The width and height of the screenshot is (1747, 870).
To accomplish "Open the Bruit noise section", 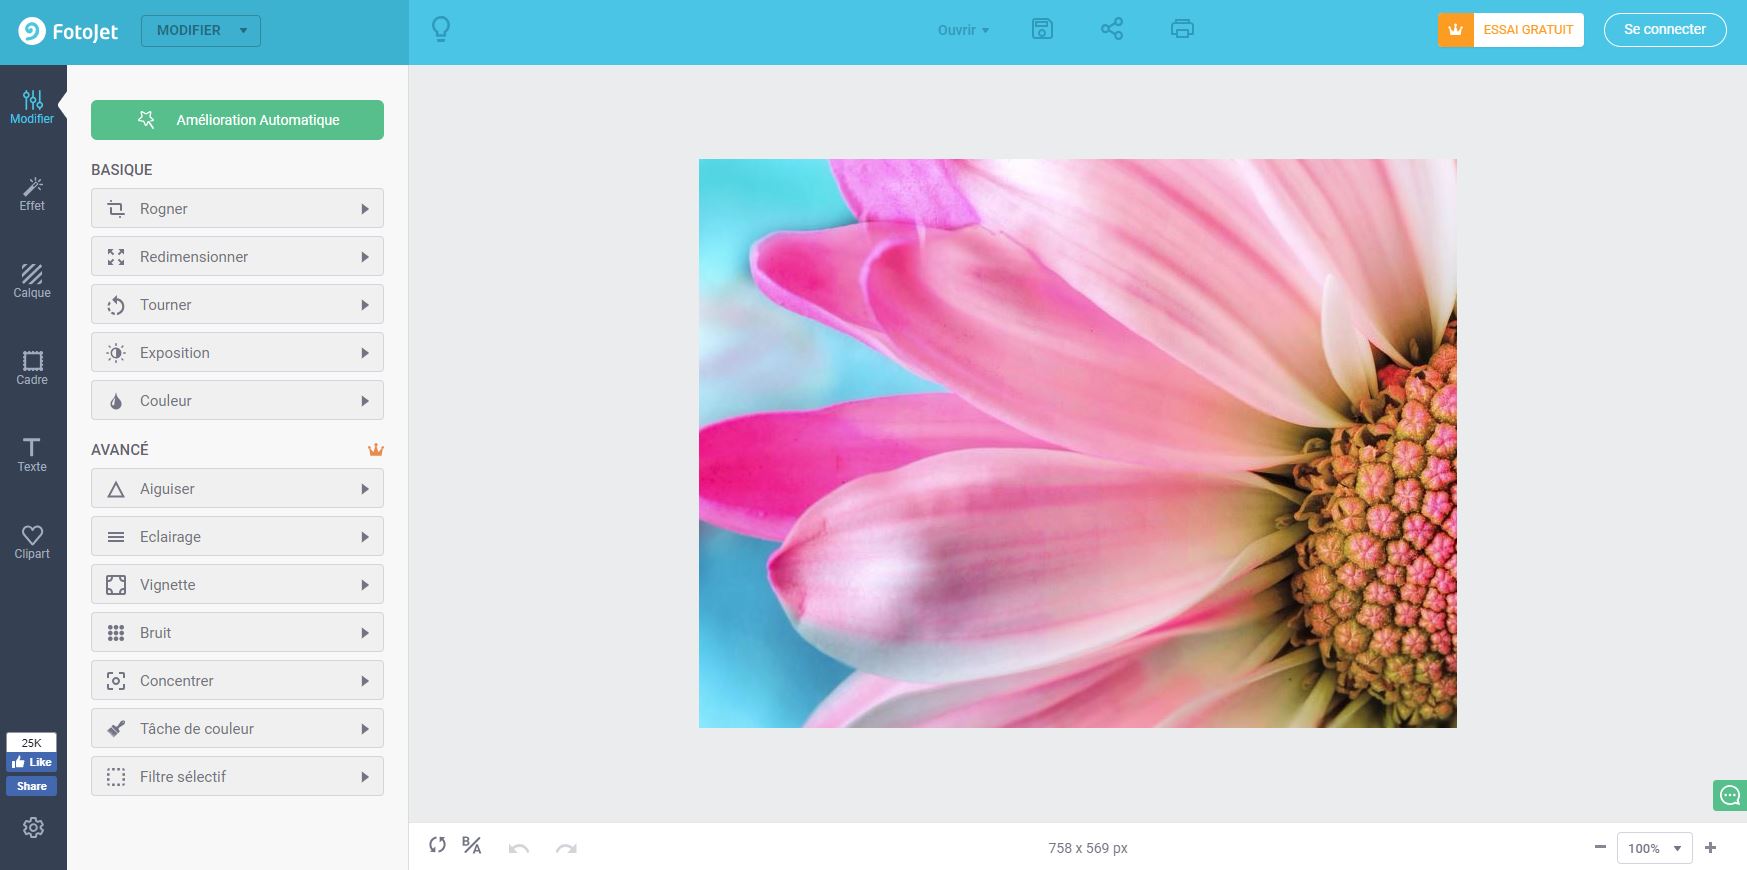I will [237, 633].
